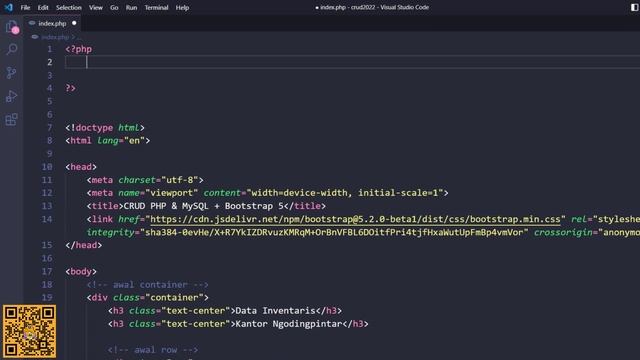The image size is (640, 360).
Task: Click 'Data Inventaris' heading text
Action: [276, 311]
